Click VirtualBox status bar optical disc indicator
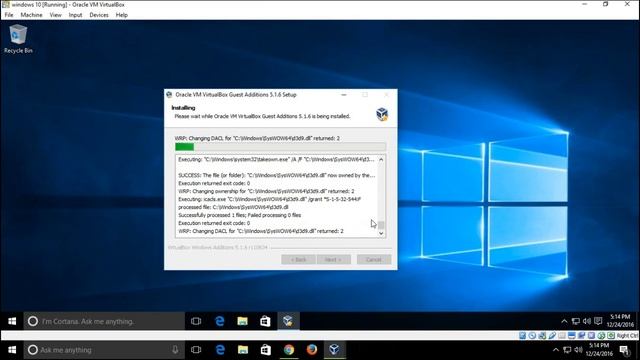The image size is (640, 360). coord(532,336)
